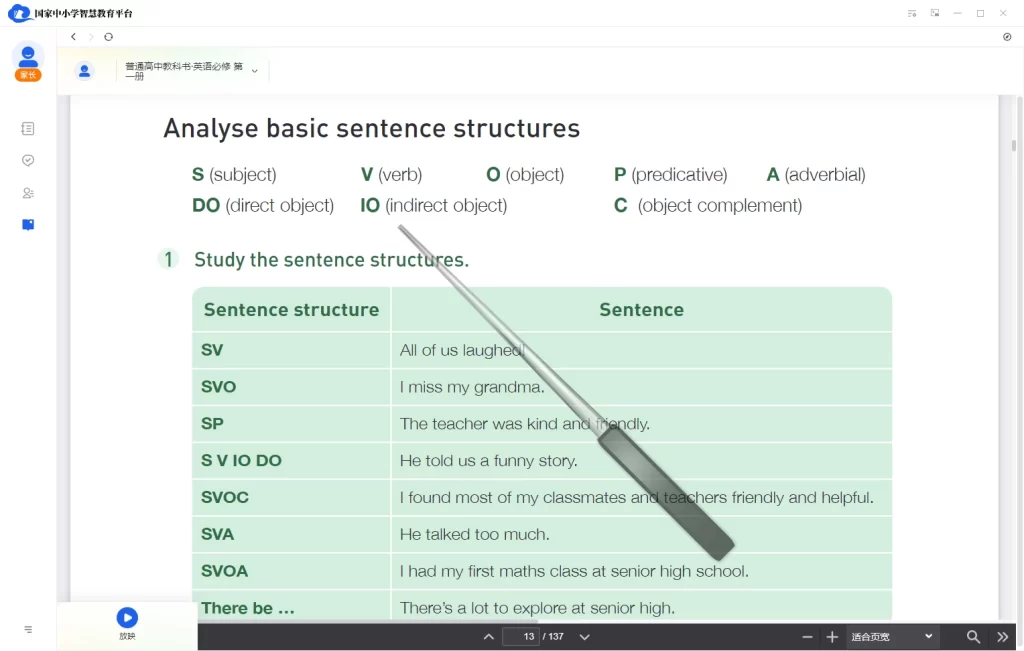Viewport: 1024px width, 651px height.
Task: Click the refresh page icon
Action: click(109, 37)
